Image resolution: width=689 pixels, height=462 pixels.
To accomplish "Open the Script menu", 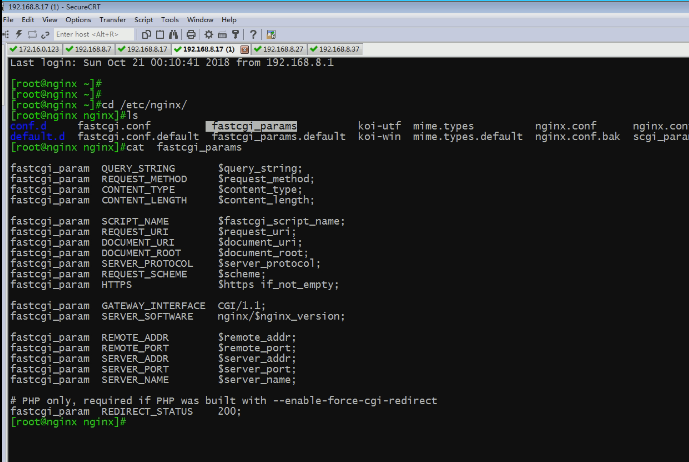I will point(143,20).
